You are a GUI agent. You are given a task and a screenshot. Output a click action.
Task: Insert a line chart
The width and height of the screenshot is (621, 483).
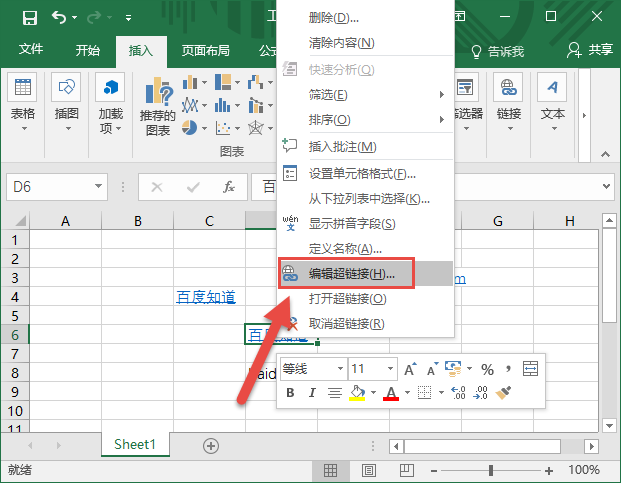coord(190,105)
